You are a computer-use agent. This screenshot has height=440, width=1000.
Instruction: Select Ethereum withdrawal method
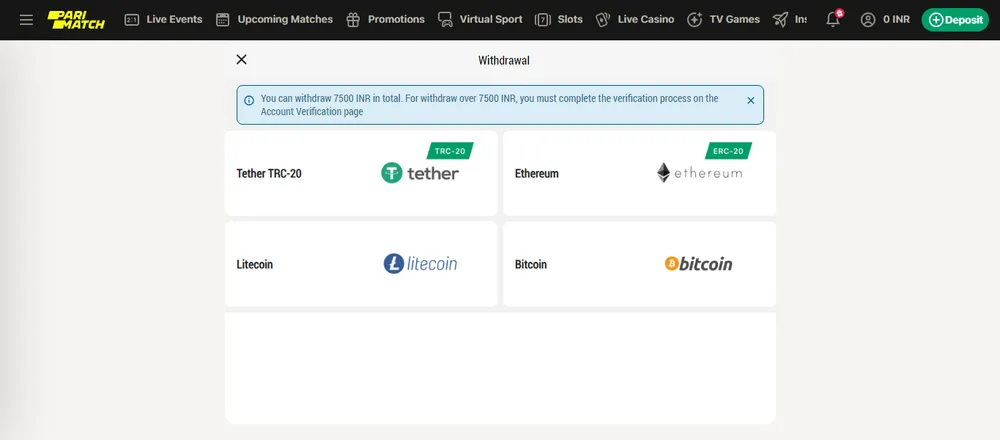pyautogui.click(x=640, y=173)
